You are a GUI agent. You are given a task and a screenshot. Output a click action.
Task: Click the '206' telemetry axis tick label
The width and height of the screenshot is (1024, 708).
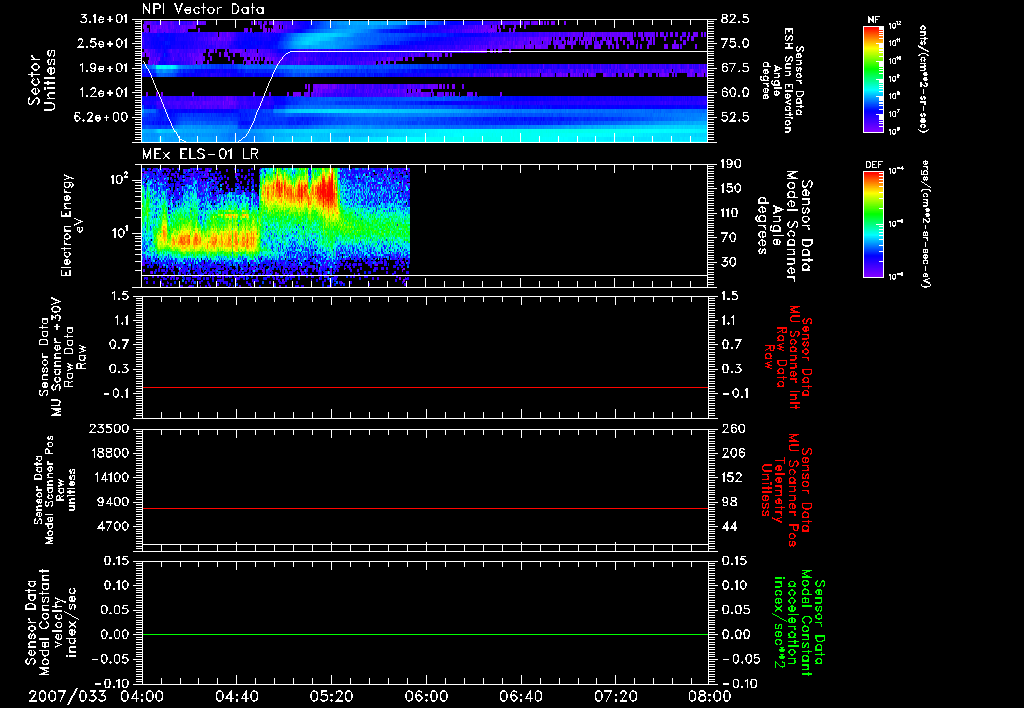(732, 453)
